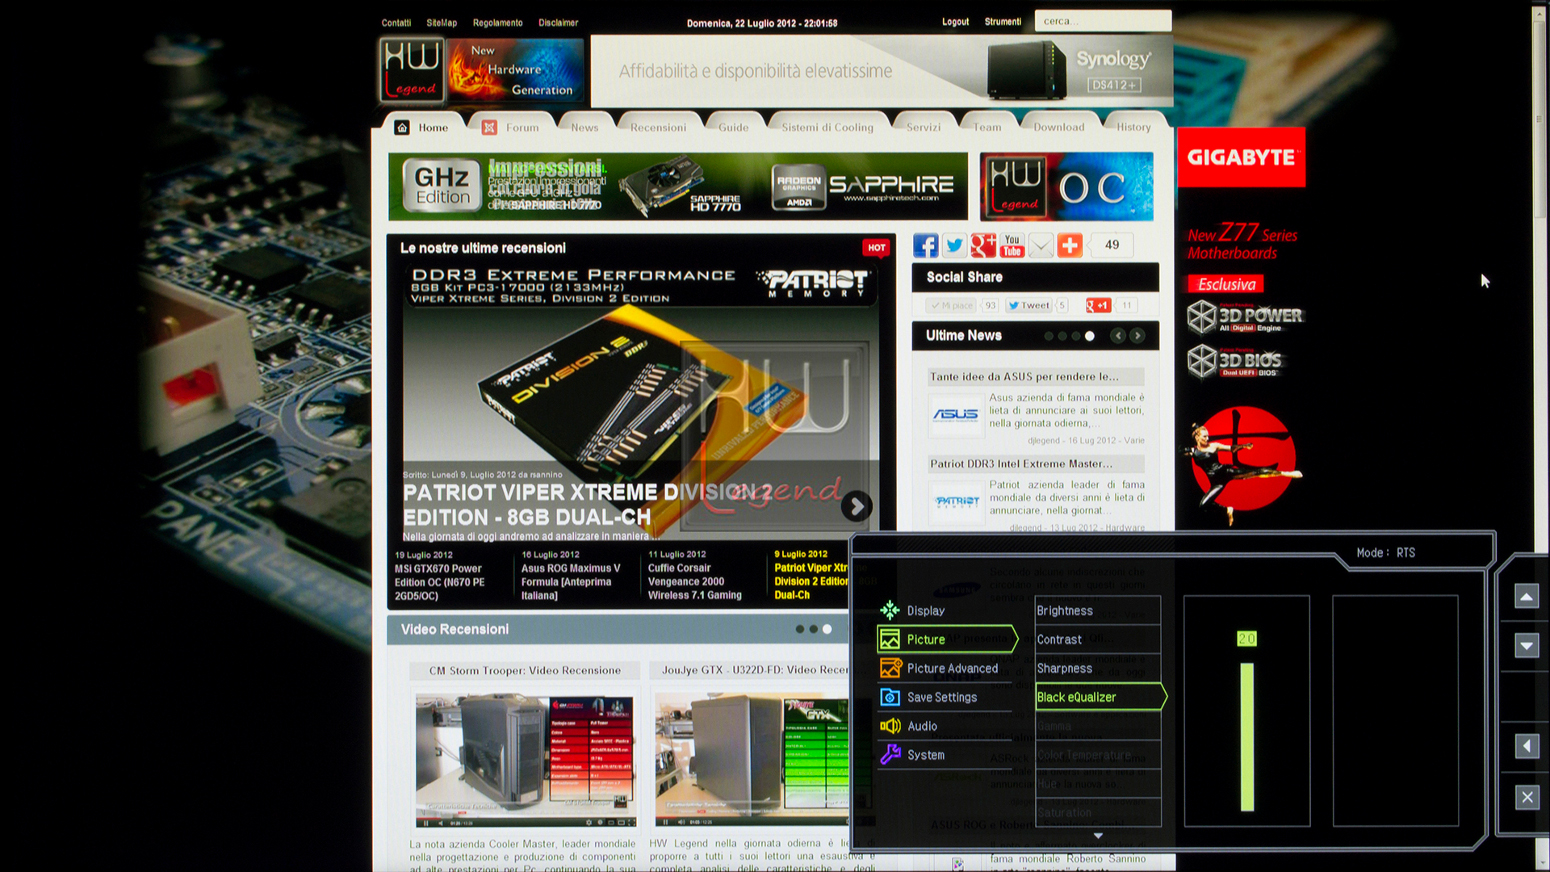This screenshot has height=872, width=1550.
Task: Select Save Settings camera icon
Action: coord(889,697)
